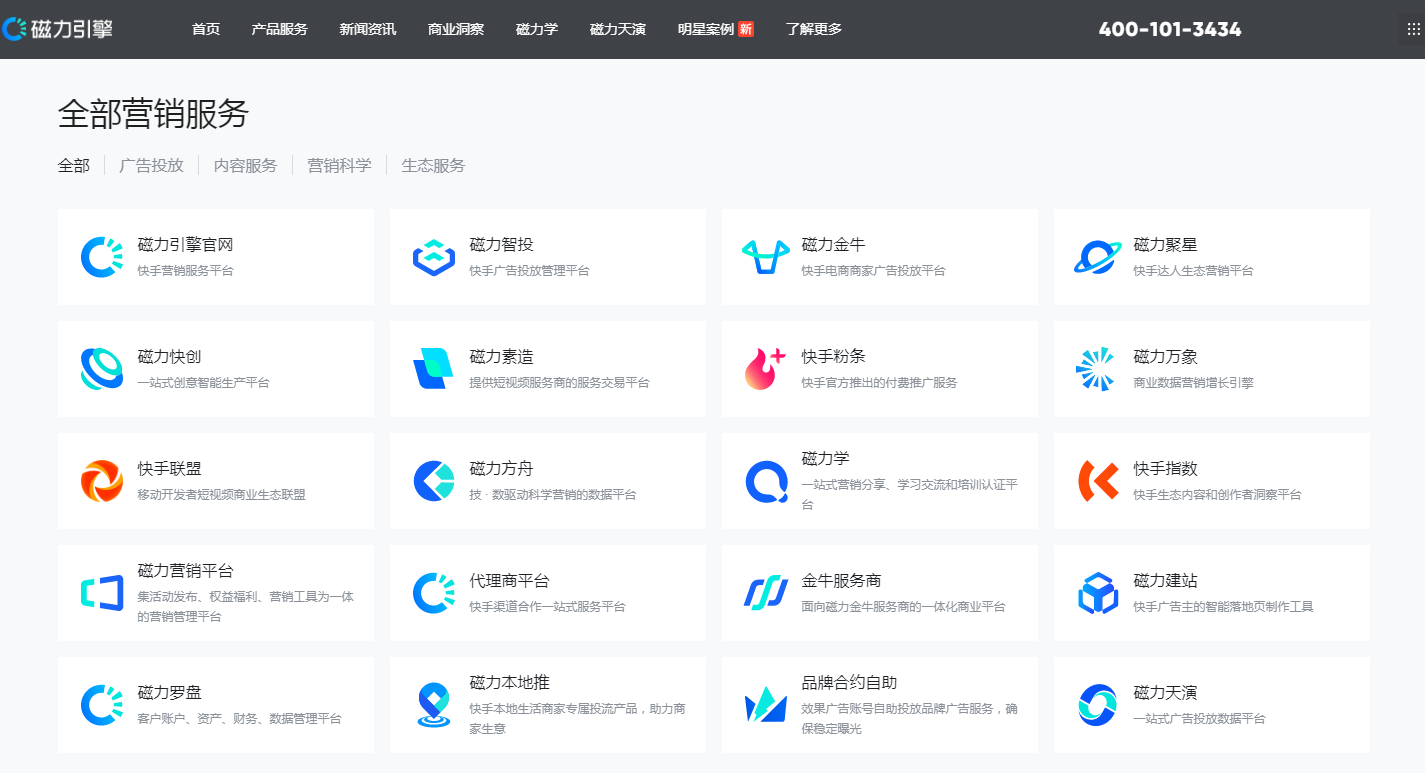Click the 磁力金牛 bull icon
Viewport: 1425px width, 773px height.
pyautogui.click(x=764, y=256)
